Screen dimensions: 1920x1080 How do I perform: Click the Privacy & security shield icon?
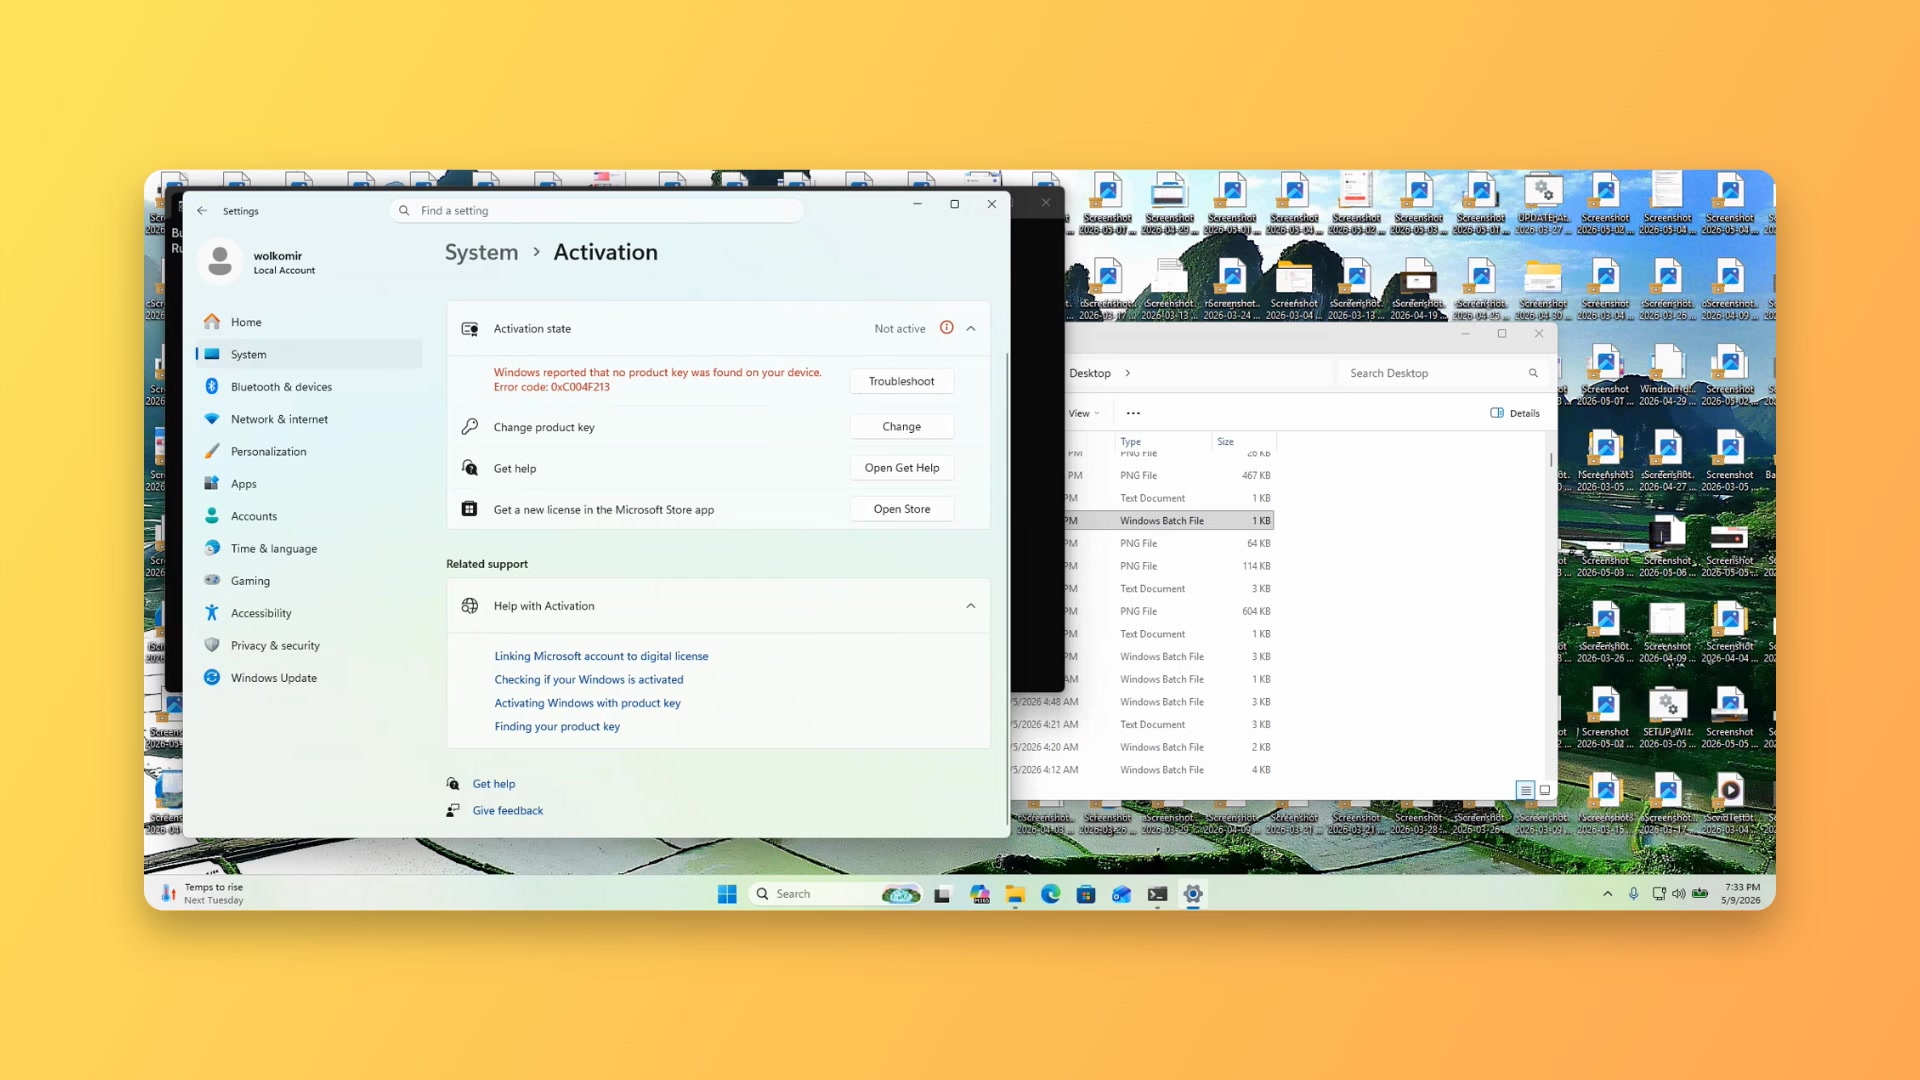212,645
